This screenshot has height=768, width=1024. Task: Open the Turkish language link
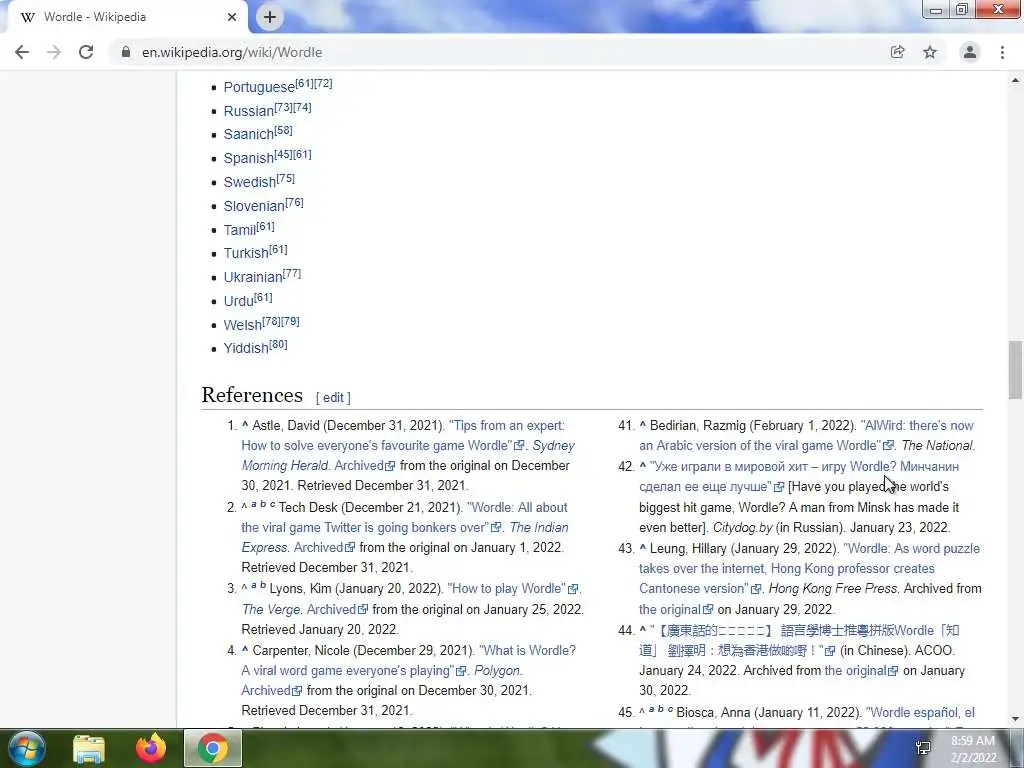tap(246, 253)
